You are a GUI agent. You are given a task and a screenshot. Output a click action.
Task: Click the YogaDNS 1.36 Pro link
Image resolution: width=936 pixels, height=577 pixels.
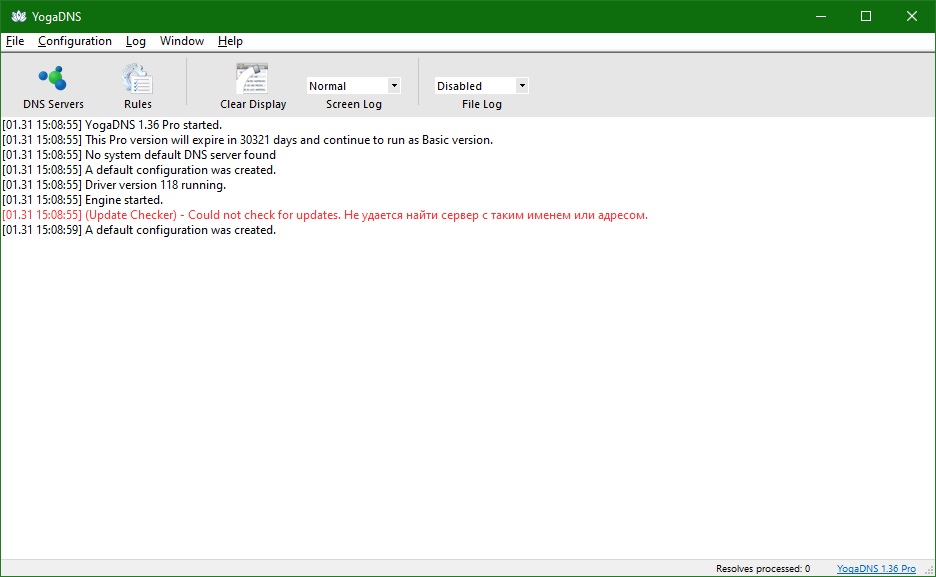coord(876,569)
